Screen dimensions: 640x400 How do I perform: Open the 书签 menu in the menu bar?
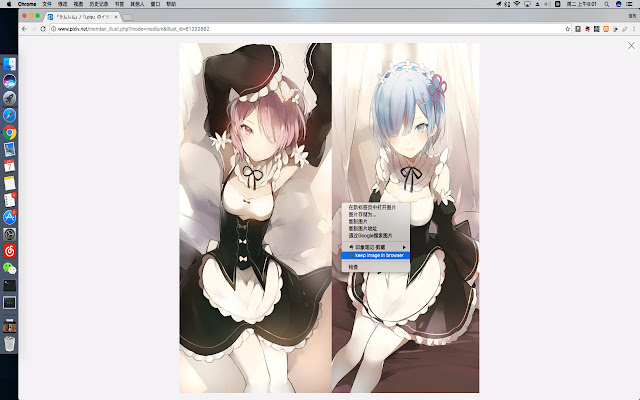click(119, 4)
